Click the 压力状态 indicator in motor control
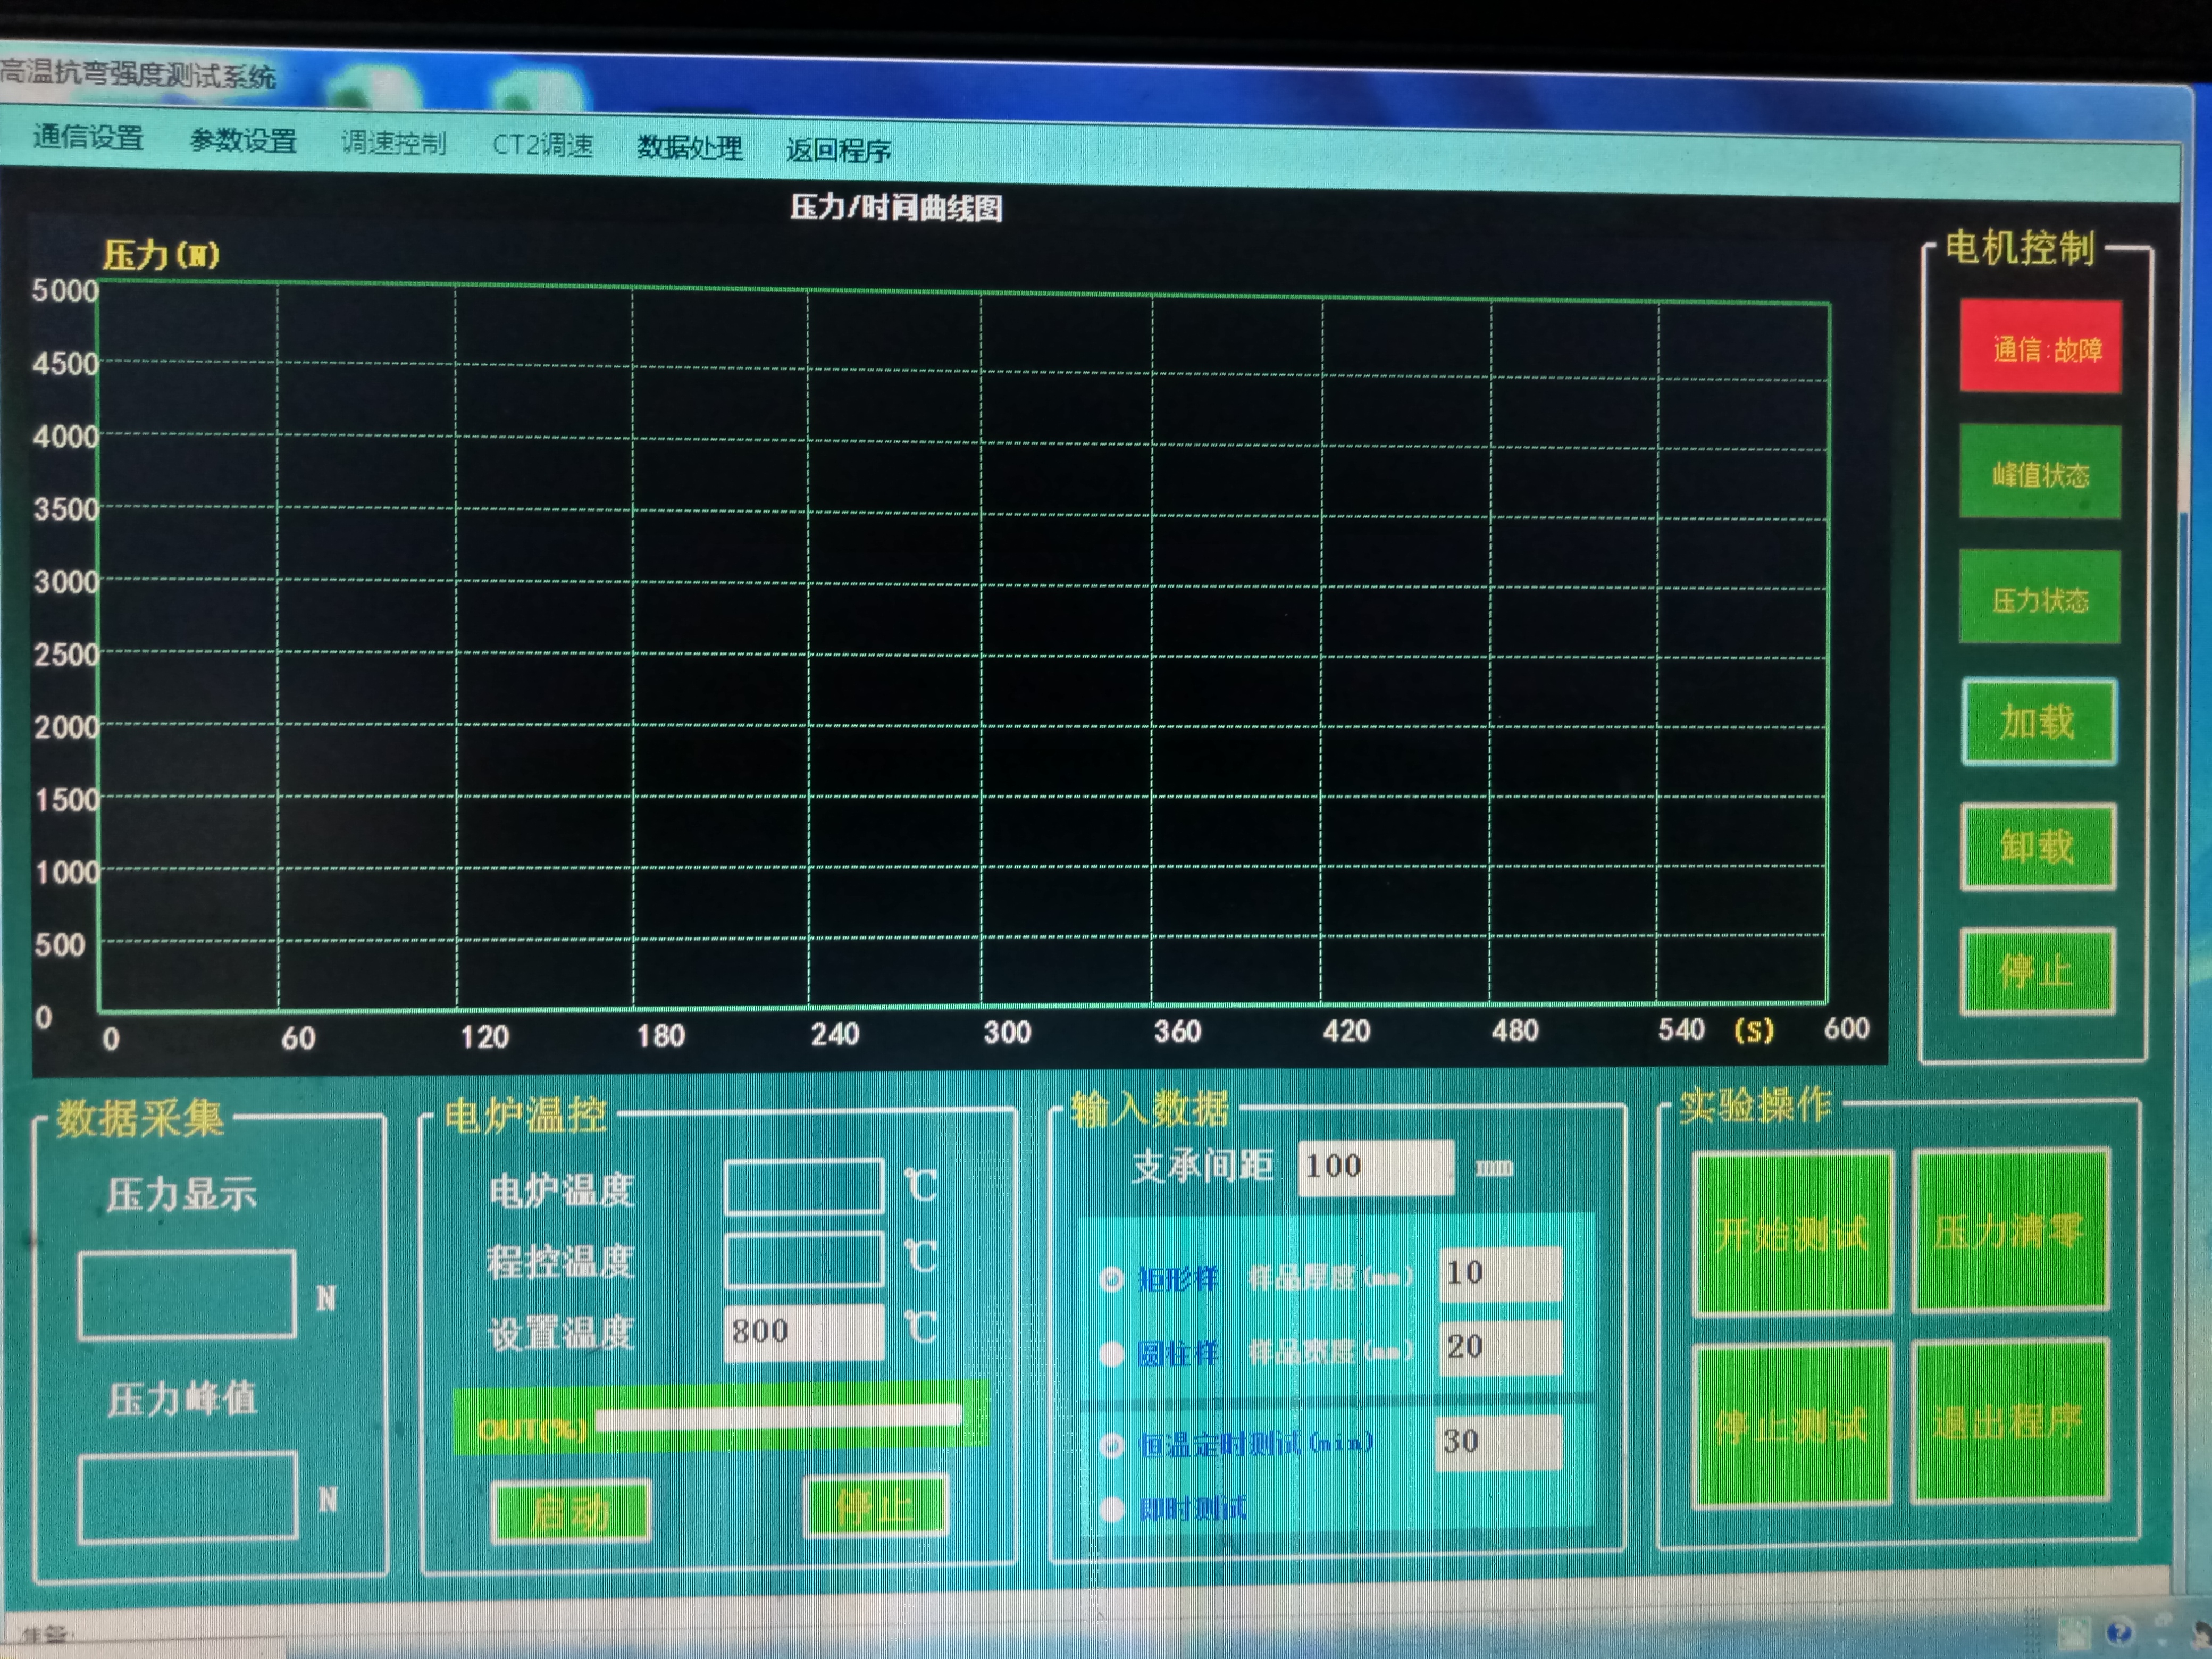This screenshot has width=2212, height=1659. coord(2040,597)
